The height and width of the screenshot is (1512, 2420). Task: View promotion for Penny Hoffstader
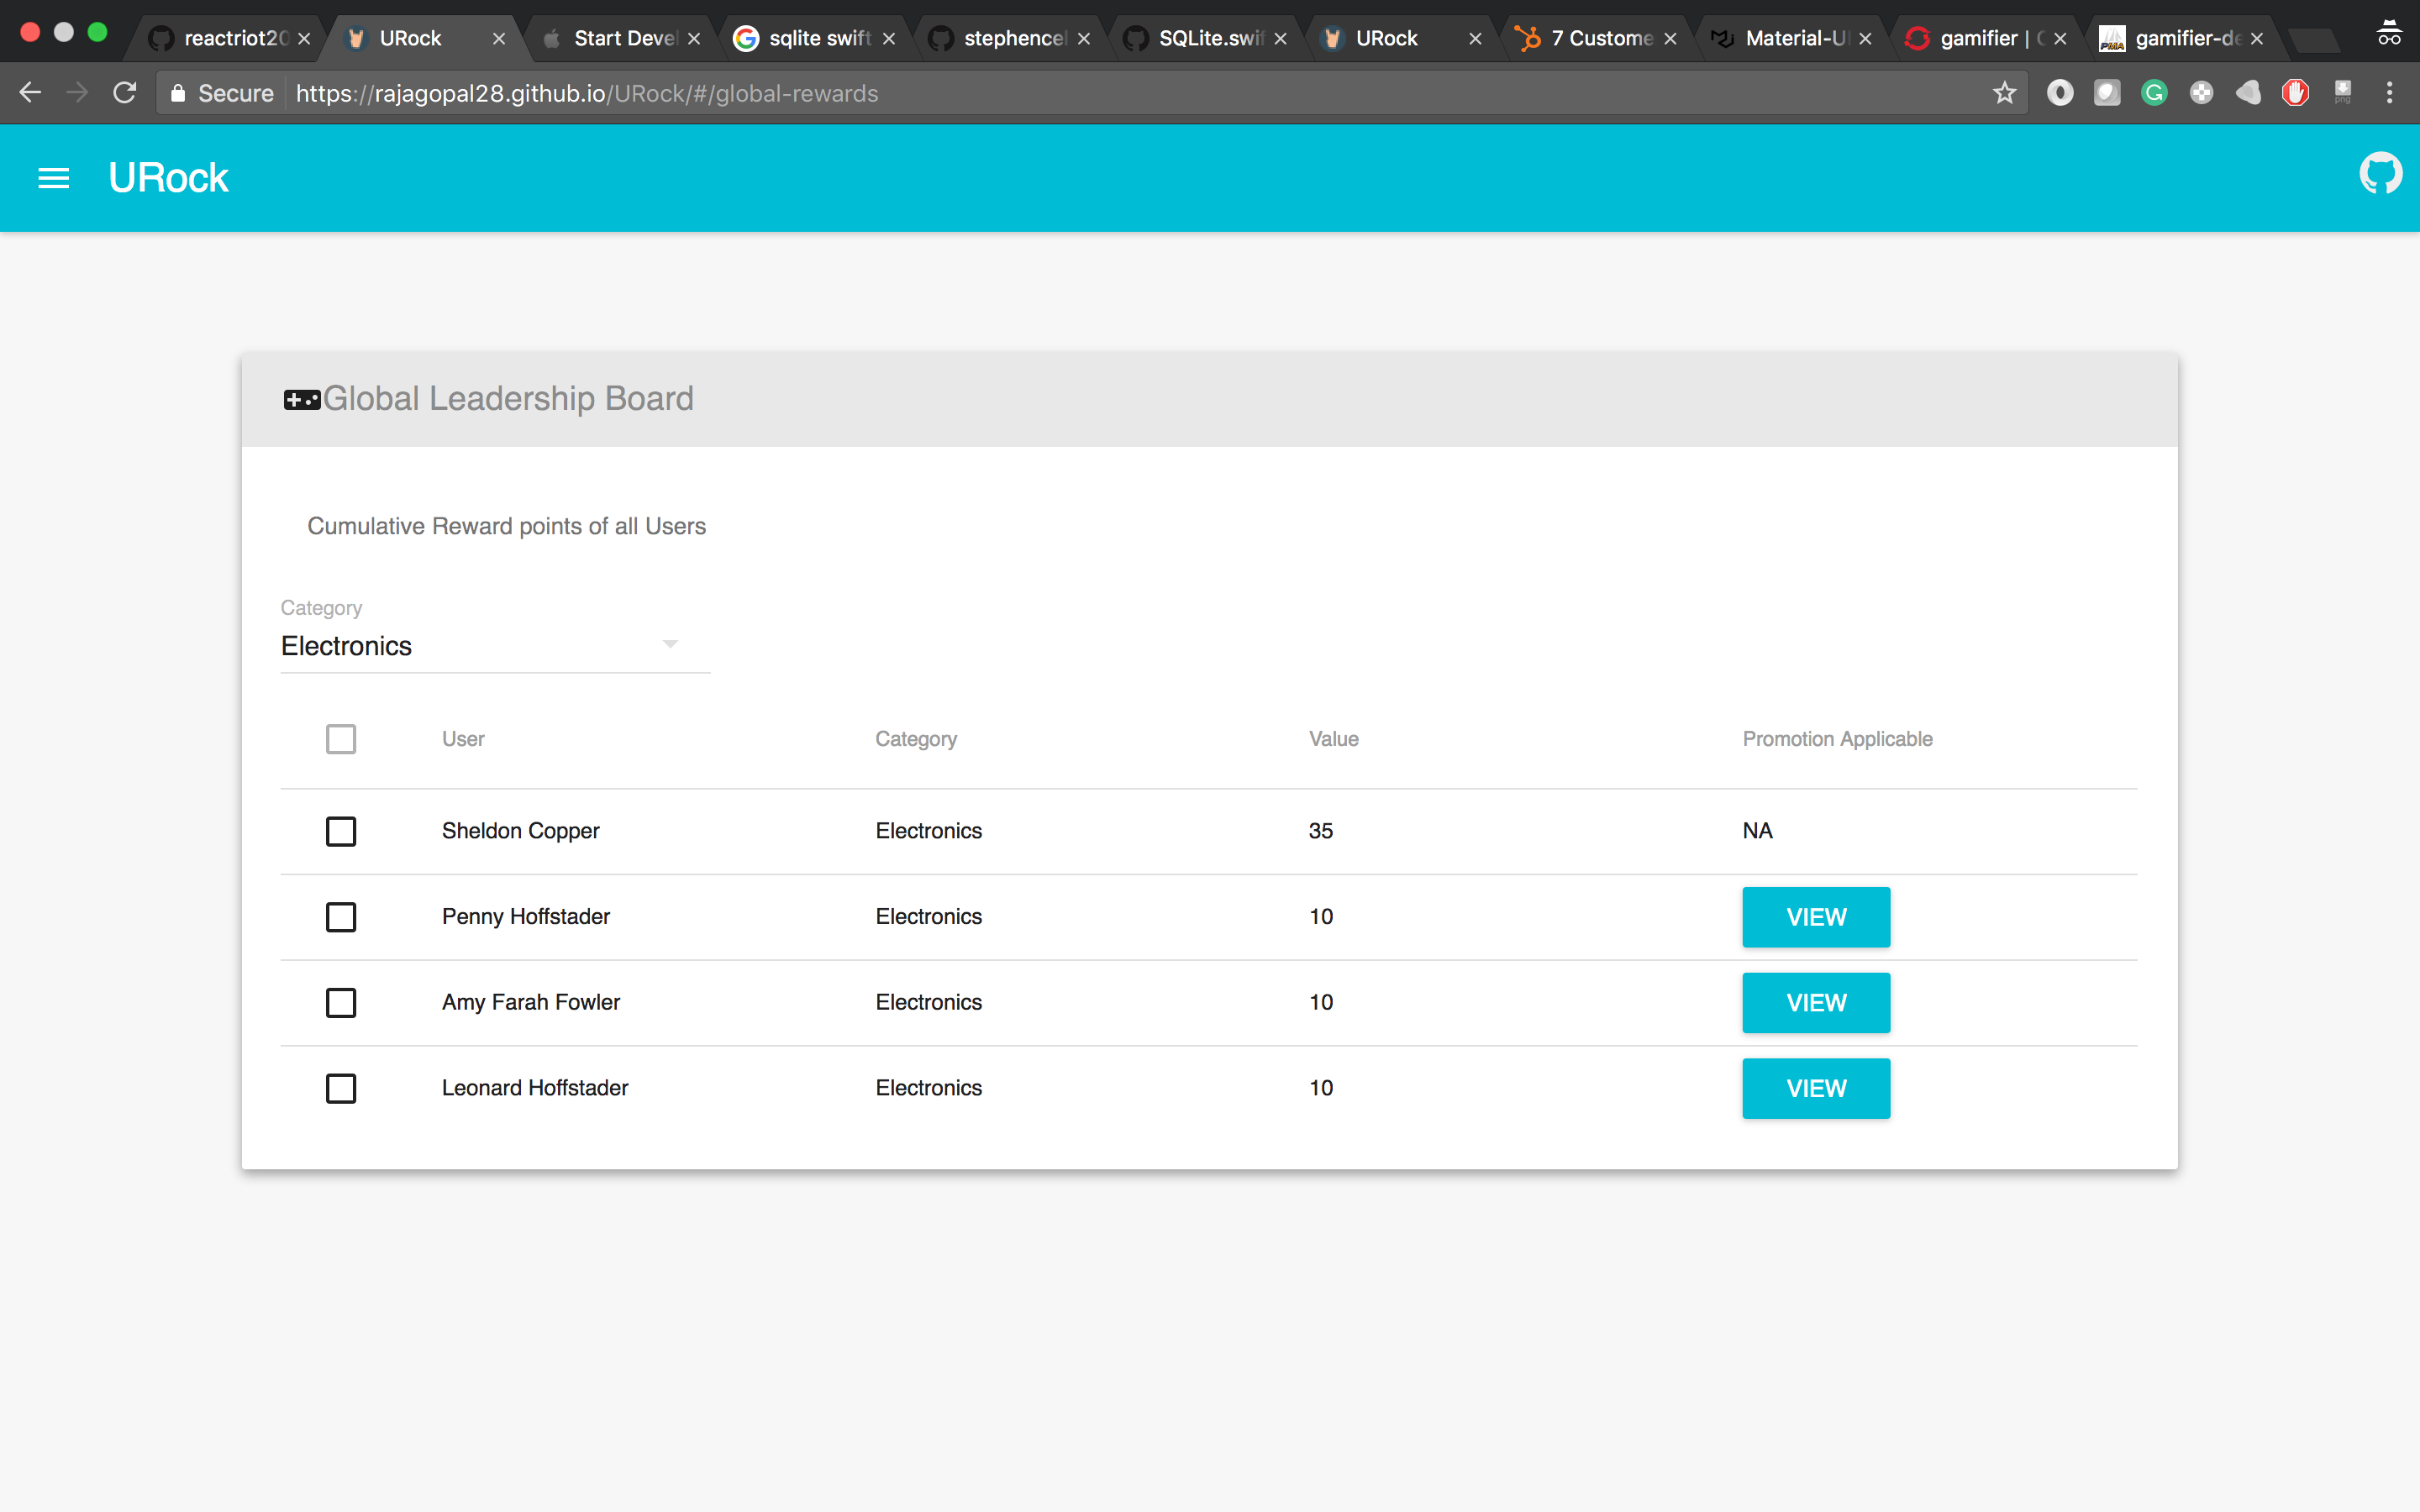(1815, 917)
